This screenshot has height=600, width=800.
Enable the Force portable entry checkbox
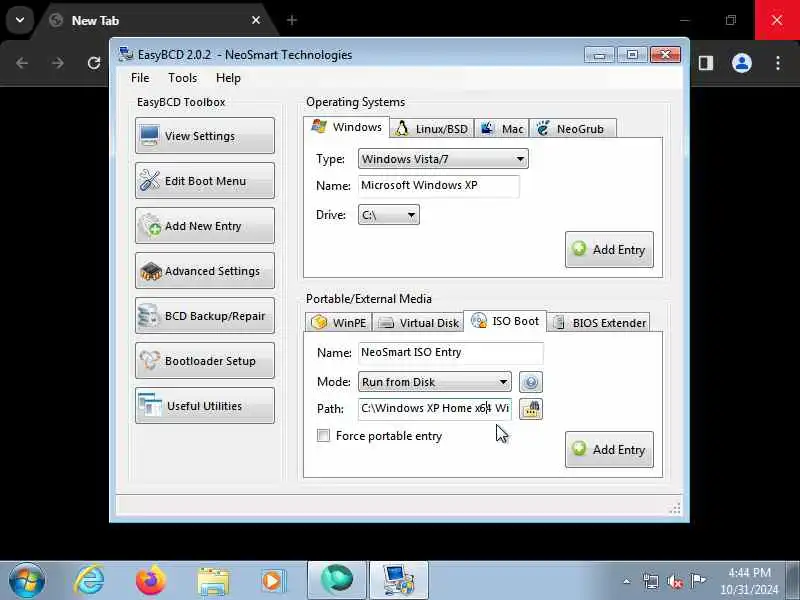323,435
